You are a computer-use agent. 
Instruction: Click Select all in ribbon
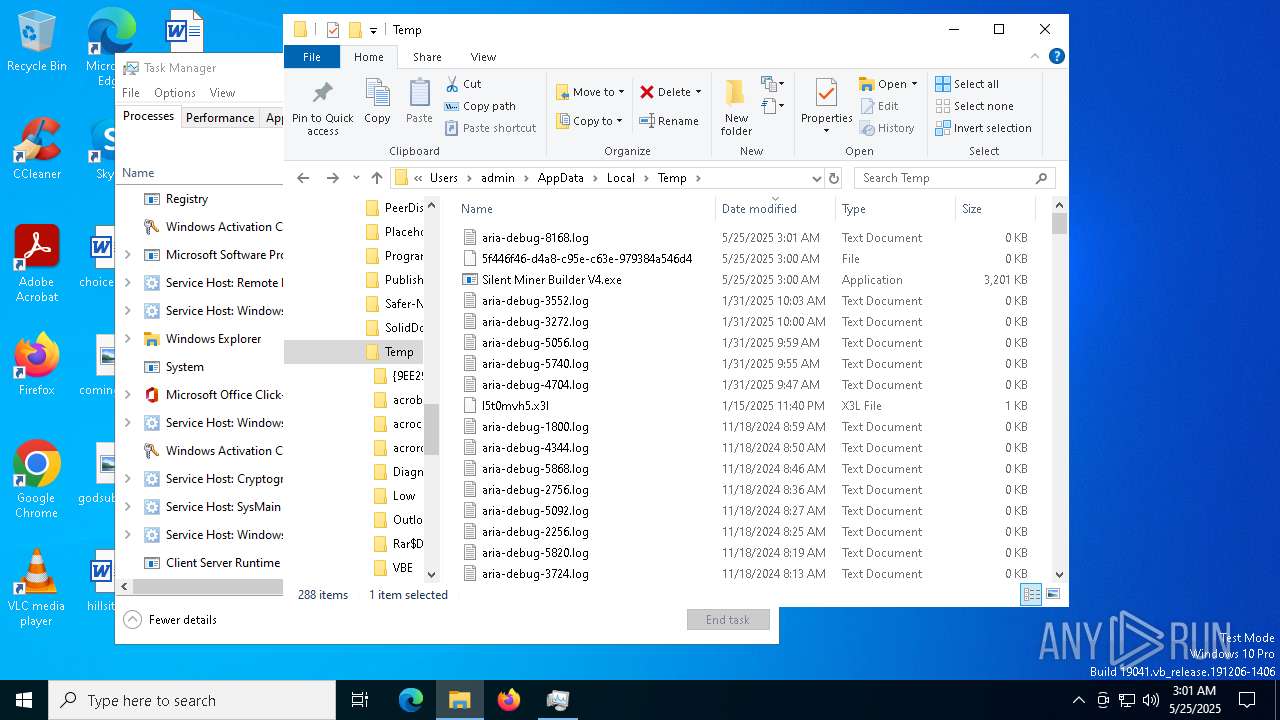pyautogui.click(x=966, y=84)
